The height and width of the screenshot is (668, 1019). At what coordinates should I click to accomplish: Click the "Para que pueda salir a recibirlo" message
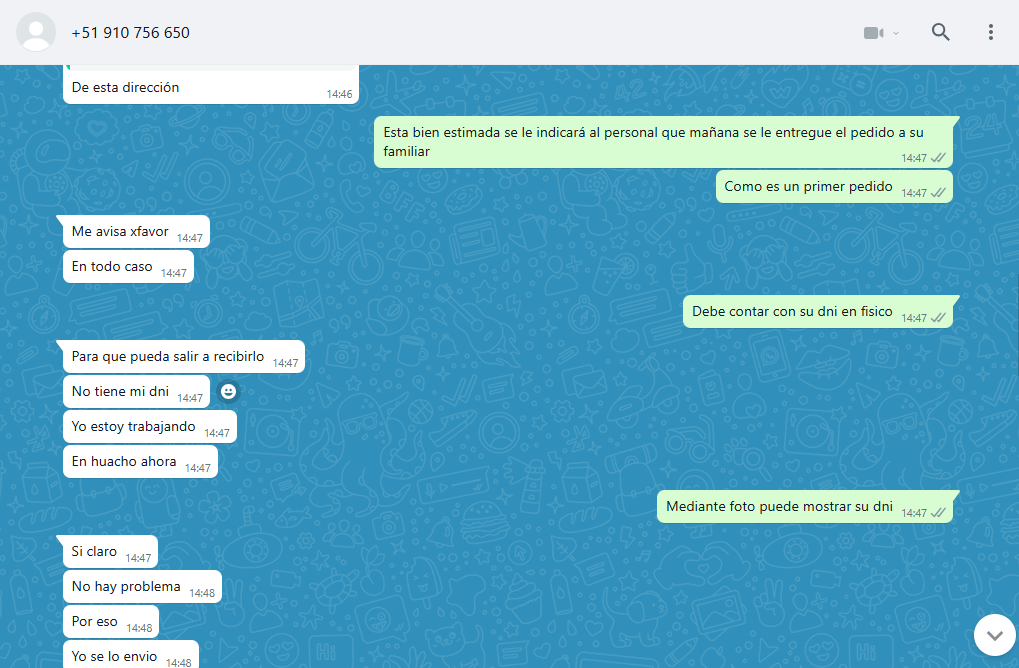click(168, 356)
